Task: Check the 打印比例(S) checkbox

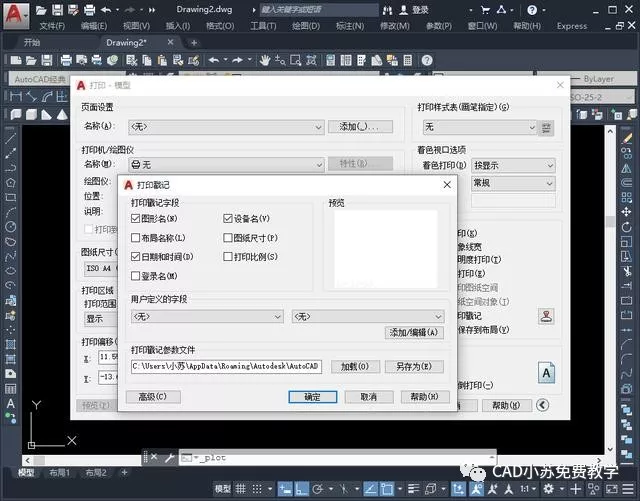Action: click(x=228, y=256)
